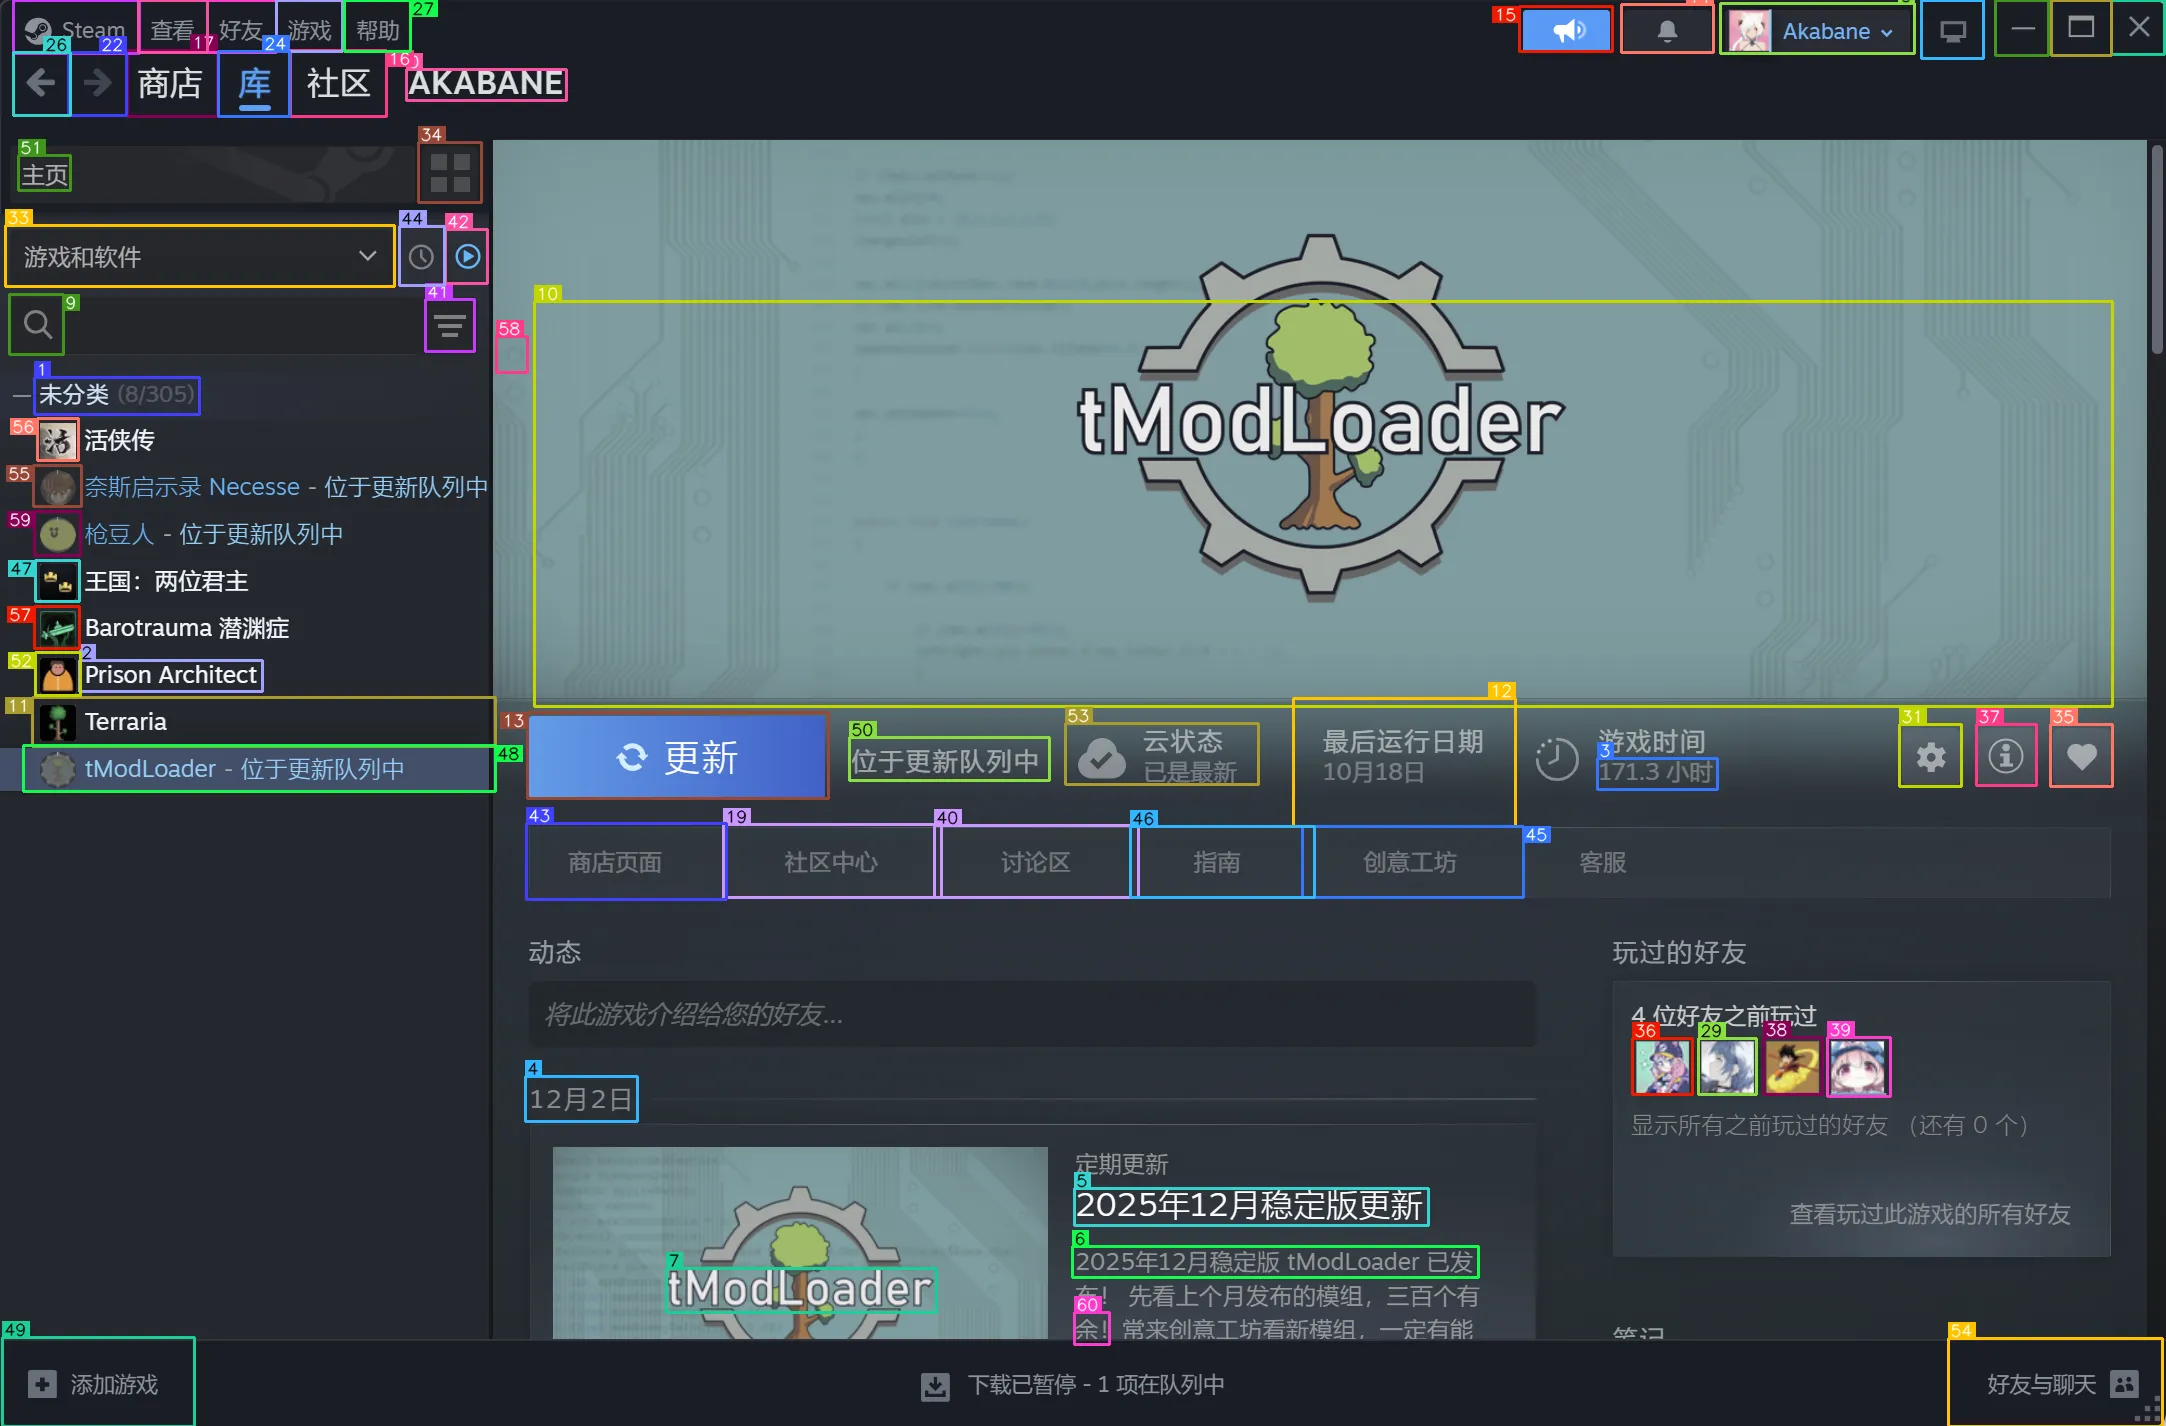Expand the 游戏和软件 filter dropdown
Screen dimensions: 2166x1426
click(200, 257)
